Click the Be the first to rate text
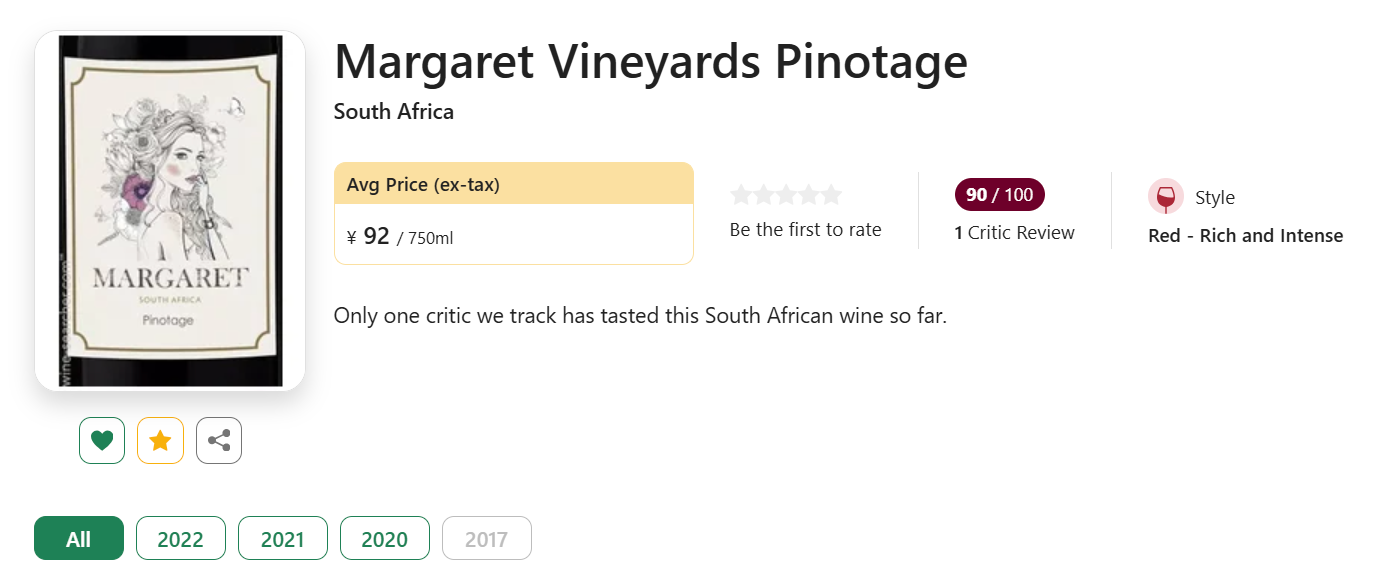1390x570 pixels. (x=806, y=230)
